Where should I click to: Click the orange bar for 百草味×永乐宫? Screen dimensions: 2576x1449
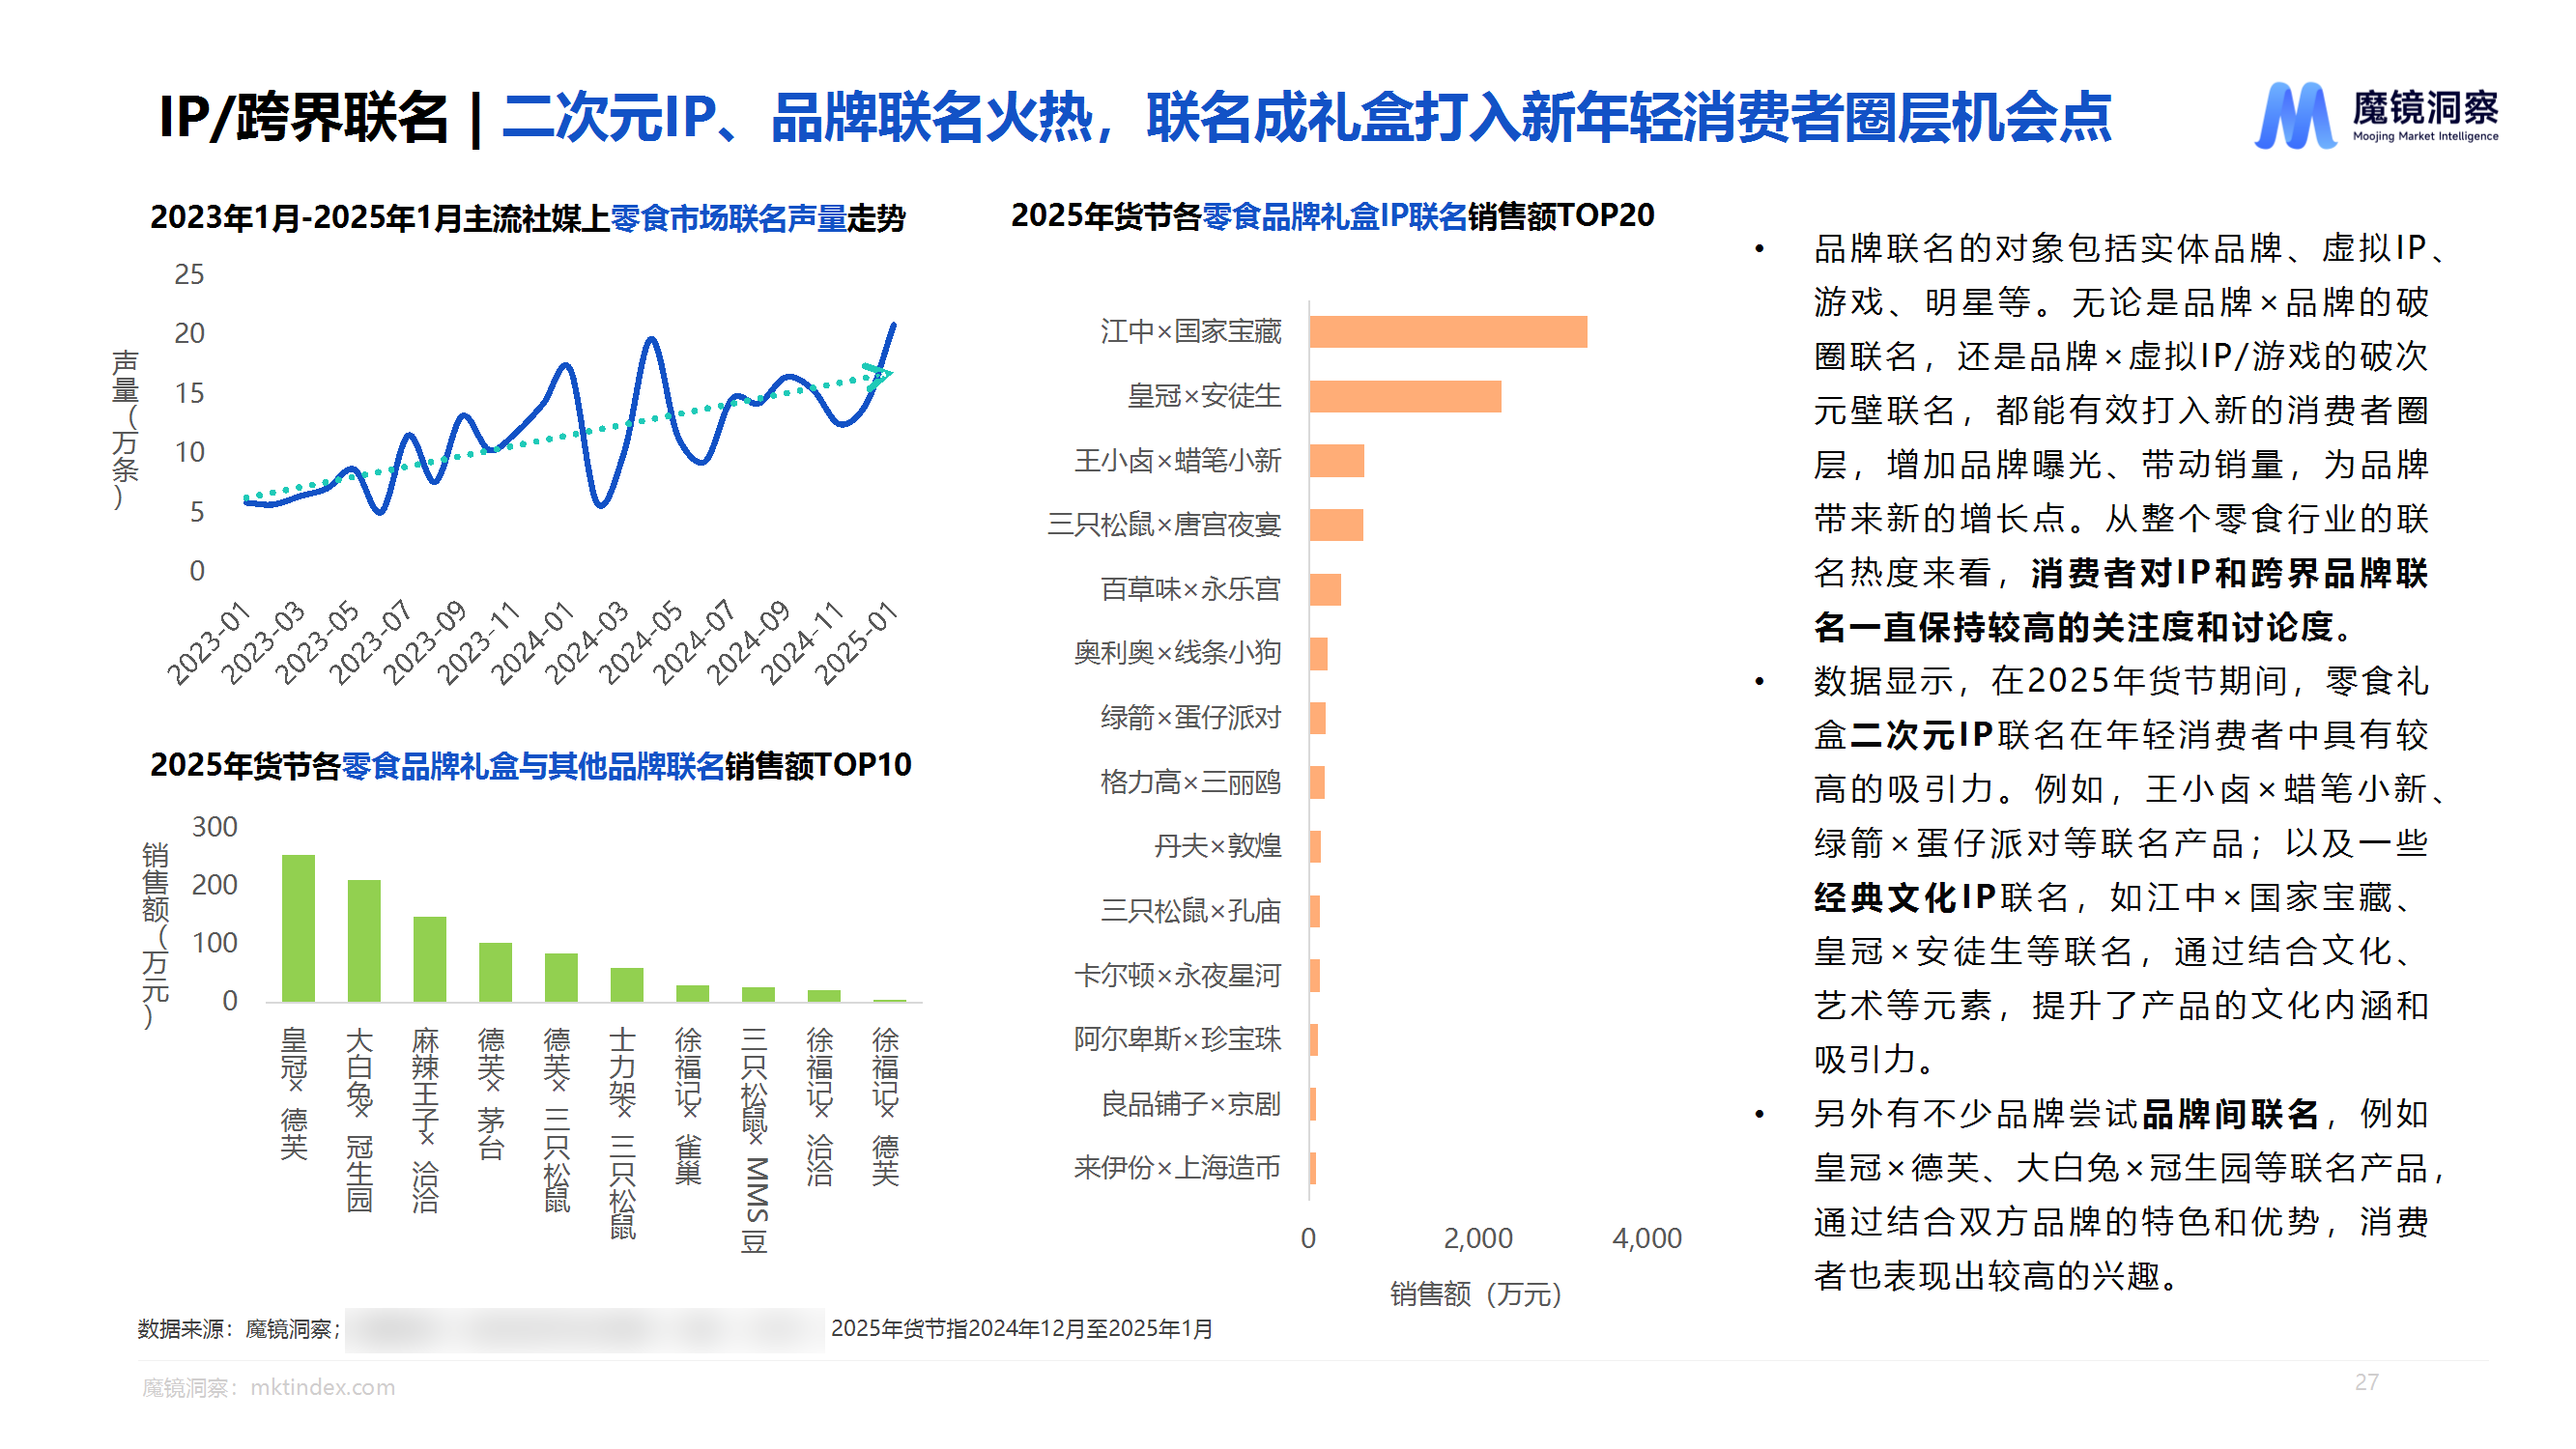1326,589
